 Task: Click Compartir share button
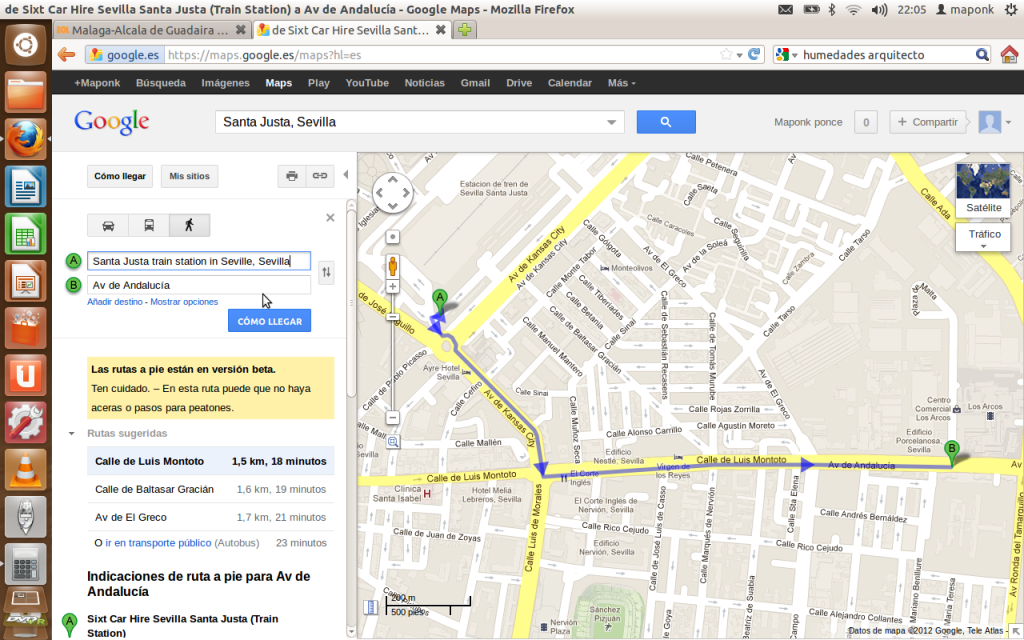pyautogui.click(x=927, y=122)
